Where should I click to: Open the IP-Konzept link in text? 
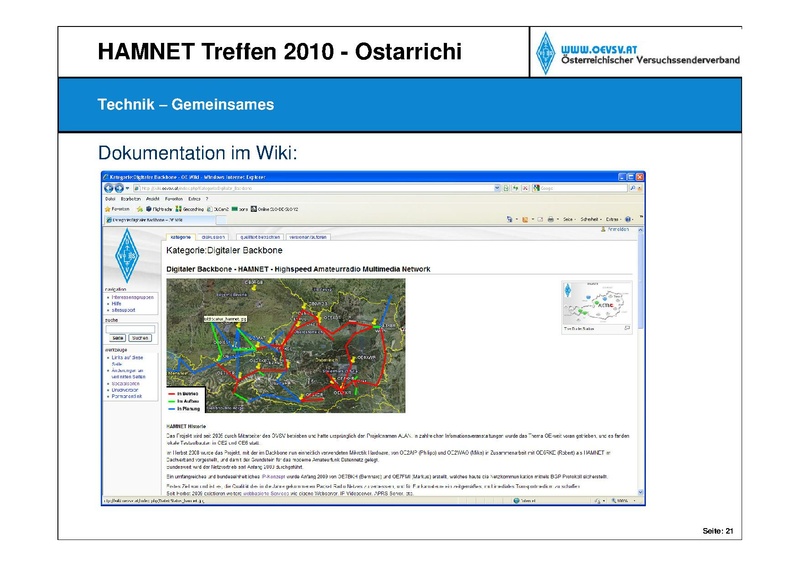coord(273,477)
